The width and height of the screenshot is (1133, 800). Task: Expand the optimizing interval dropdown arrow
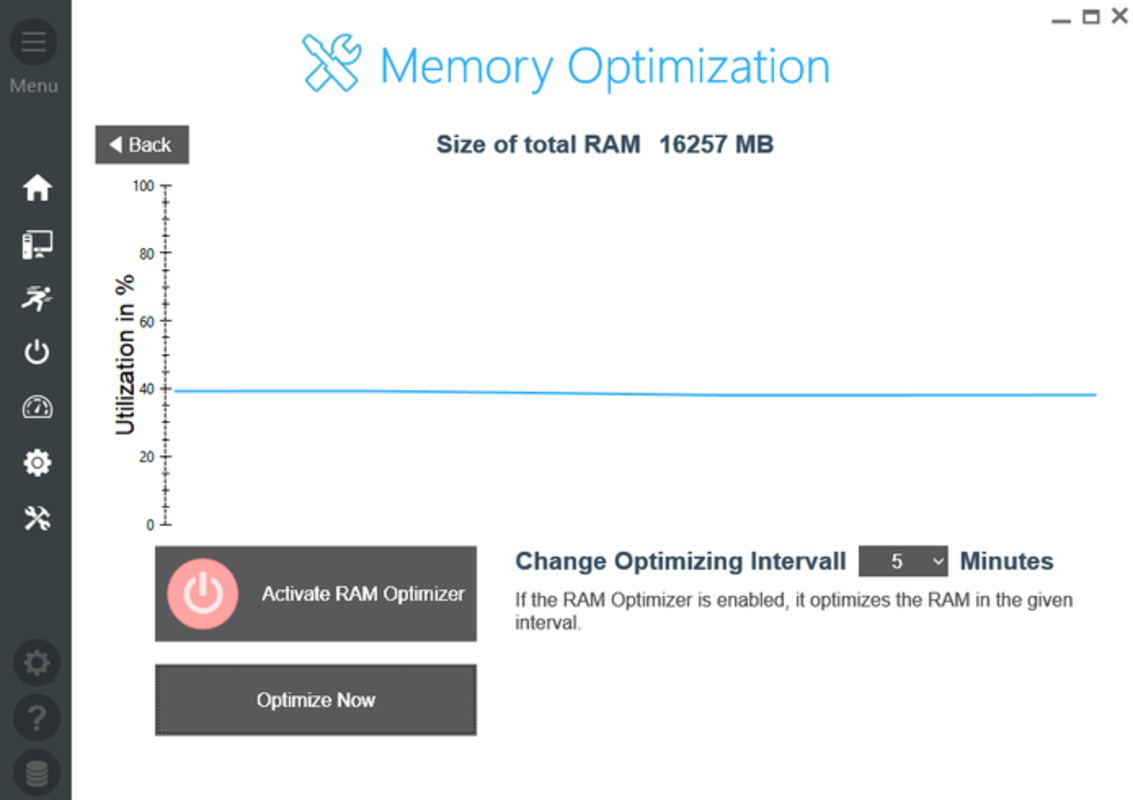click(938, 561)
